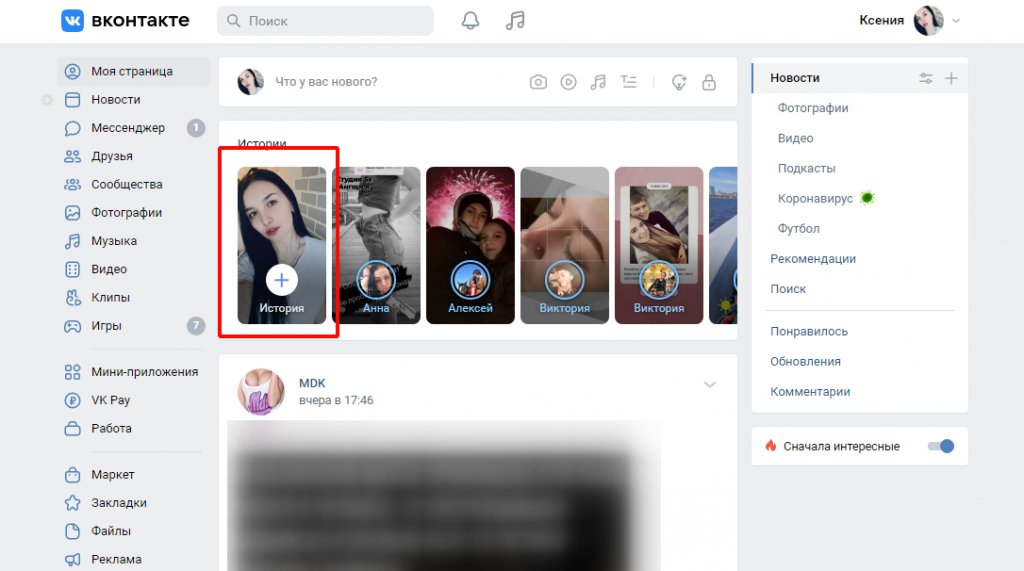Click the gear icon left of Новости
This screenshot has width=1024, height=571.
pyautogui.click(x=47, y=100)
